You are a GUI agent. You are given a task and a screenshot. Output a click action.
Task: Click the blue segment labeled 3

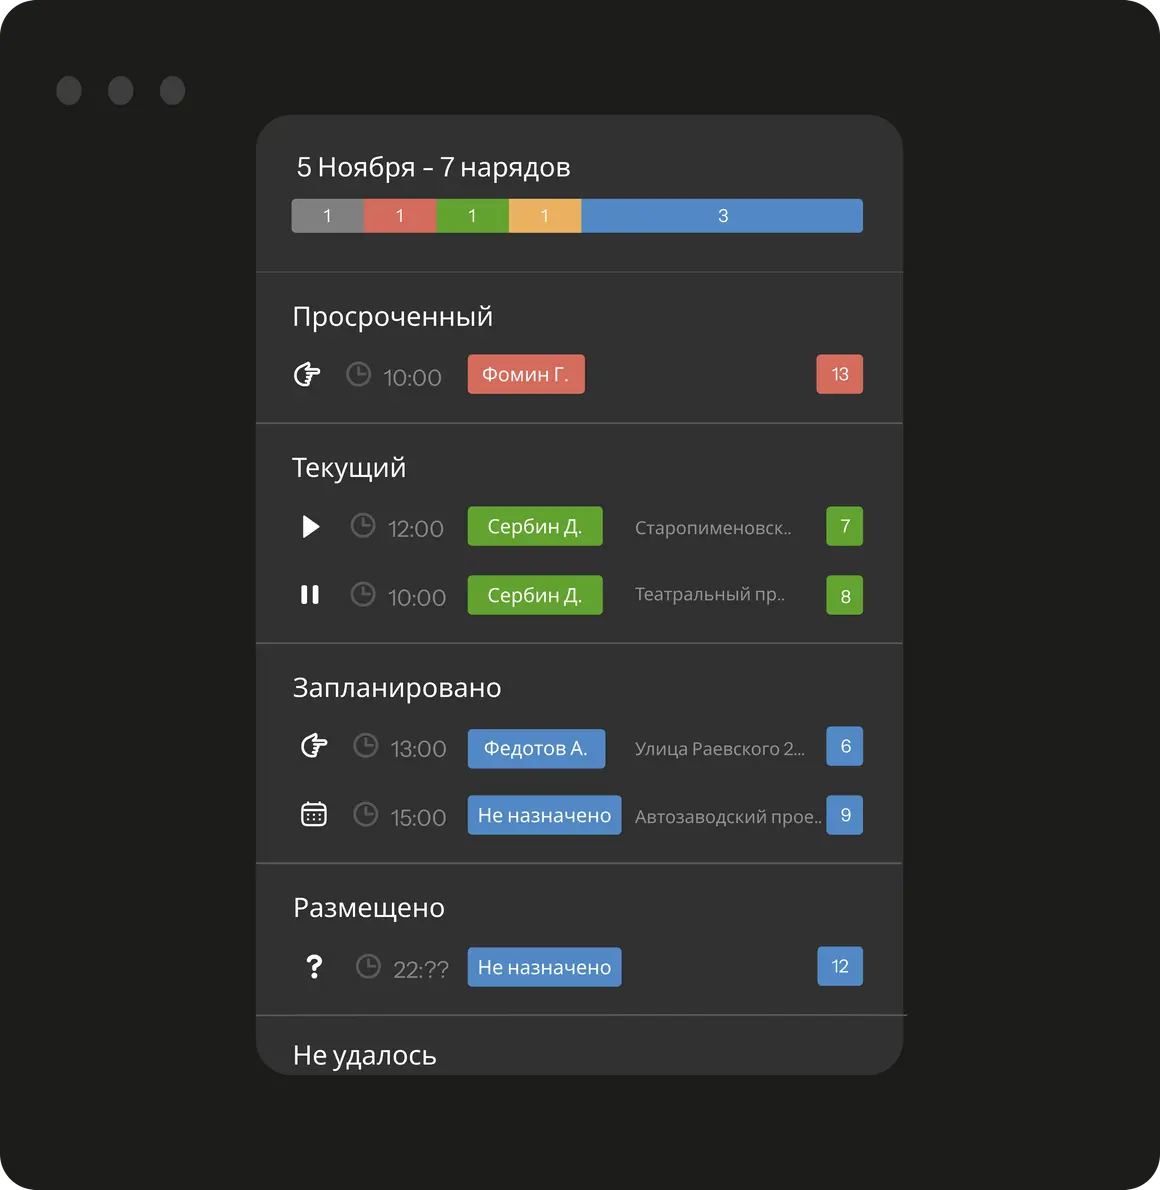722,216
